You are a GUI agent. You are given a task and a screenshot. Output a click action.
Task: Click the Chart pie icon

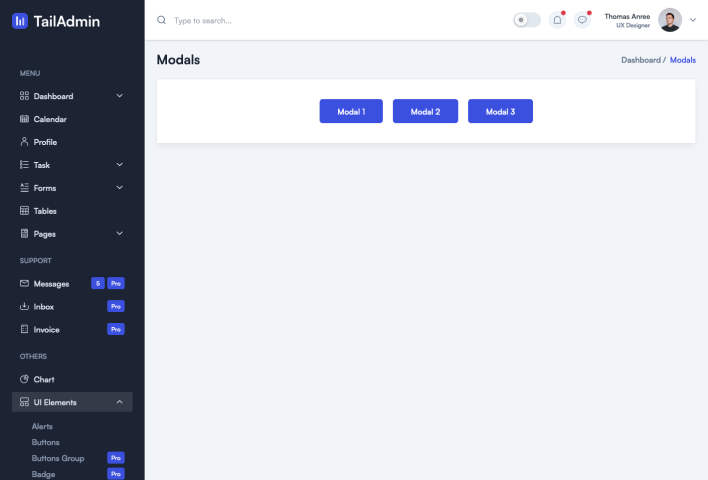tap(25, 379)
